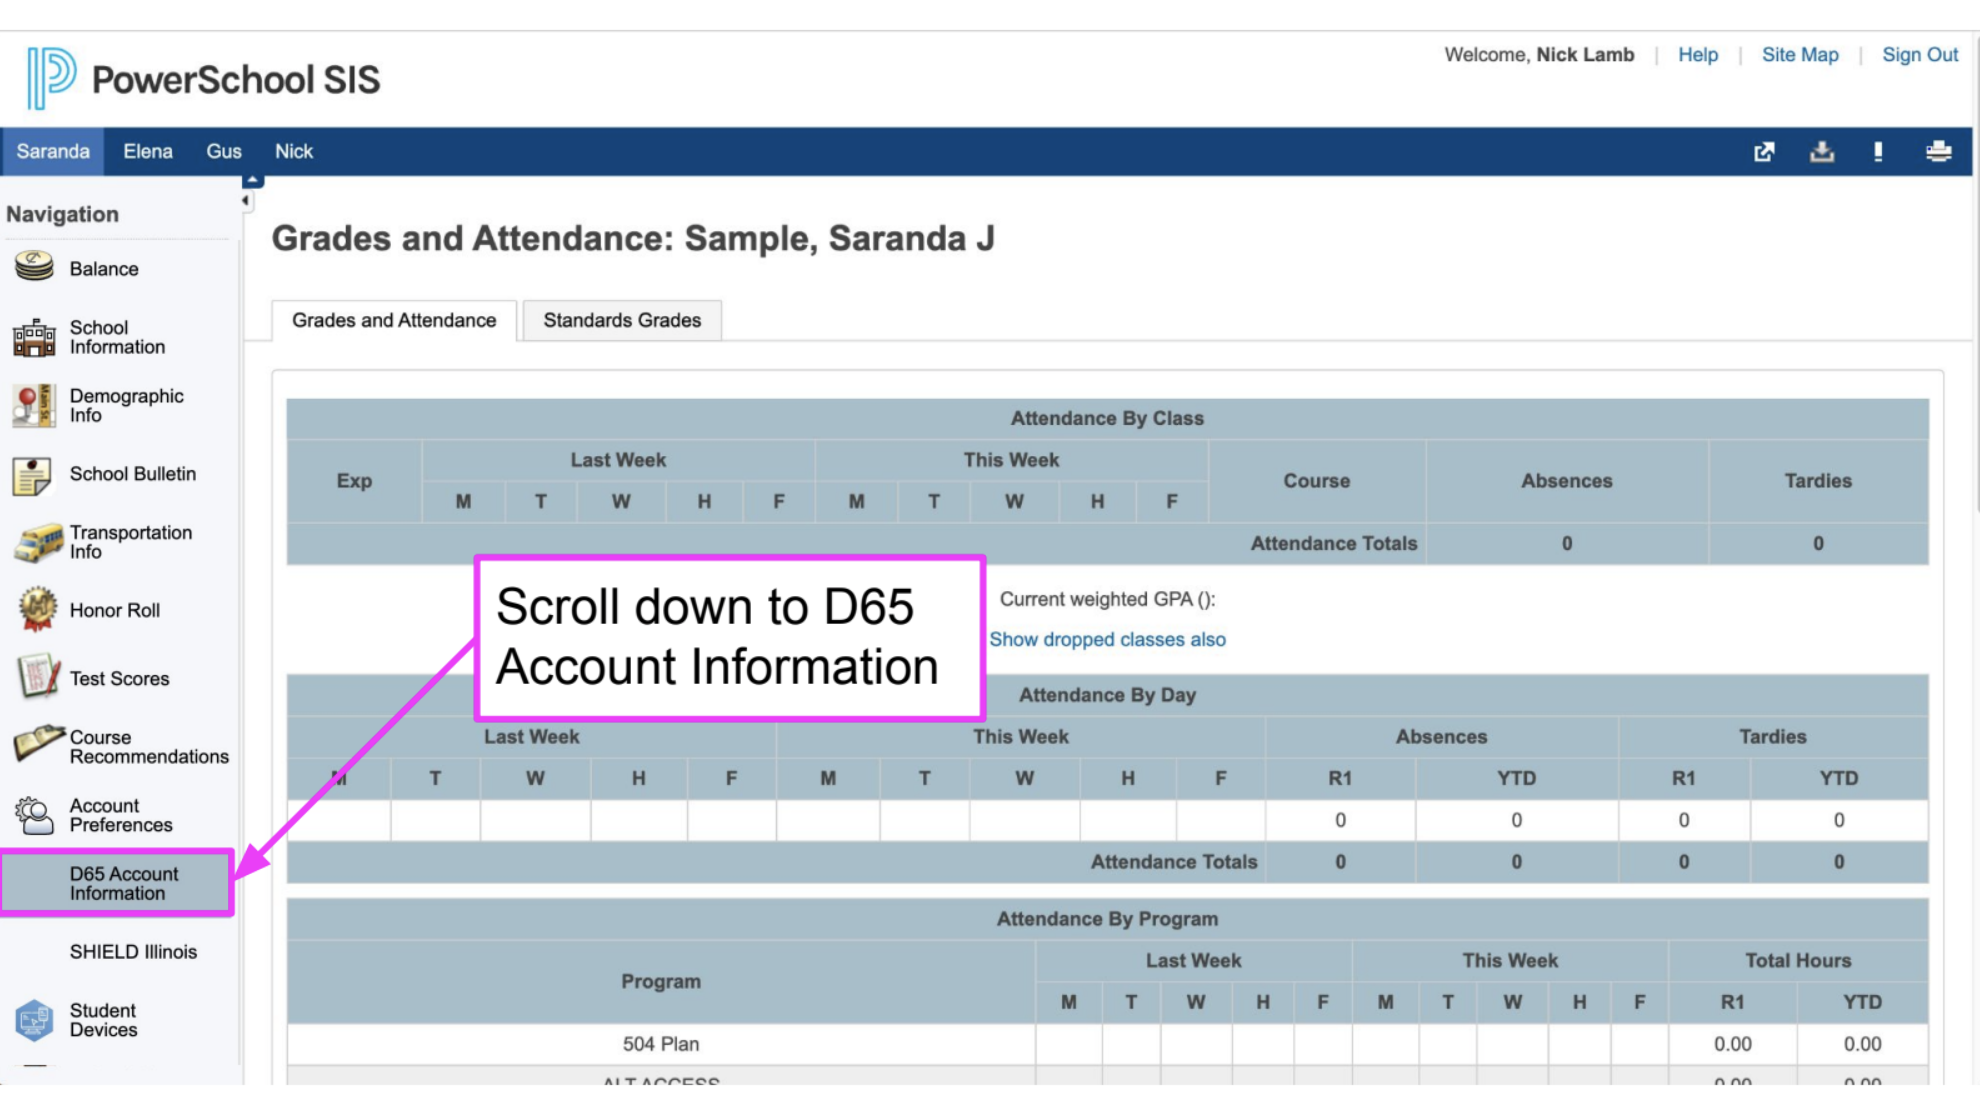The height and width of the screenshot is (1114, 1980).
Task: Click the alerts exclamation icon
Action: click(1878, 152)
